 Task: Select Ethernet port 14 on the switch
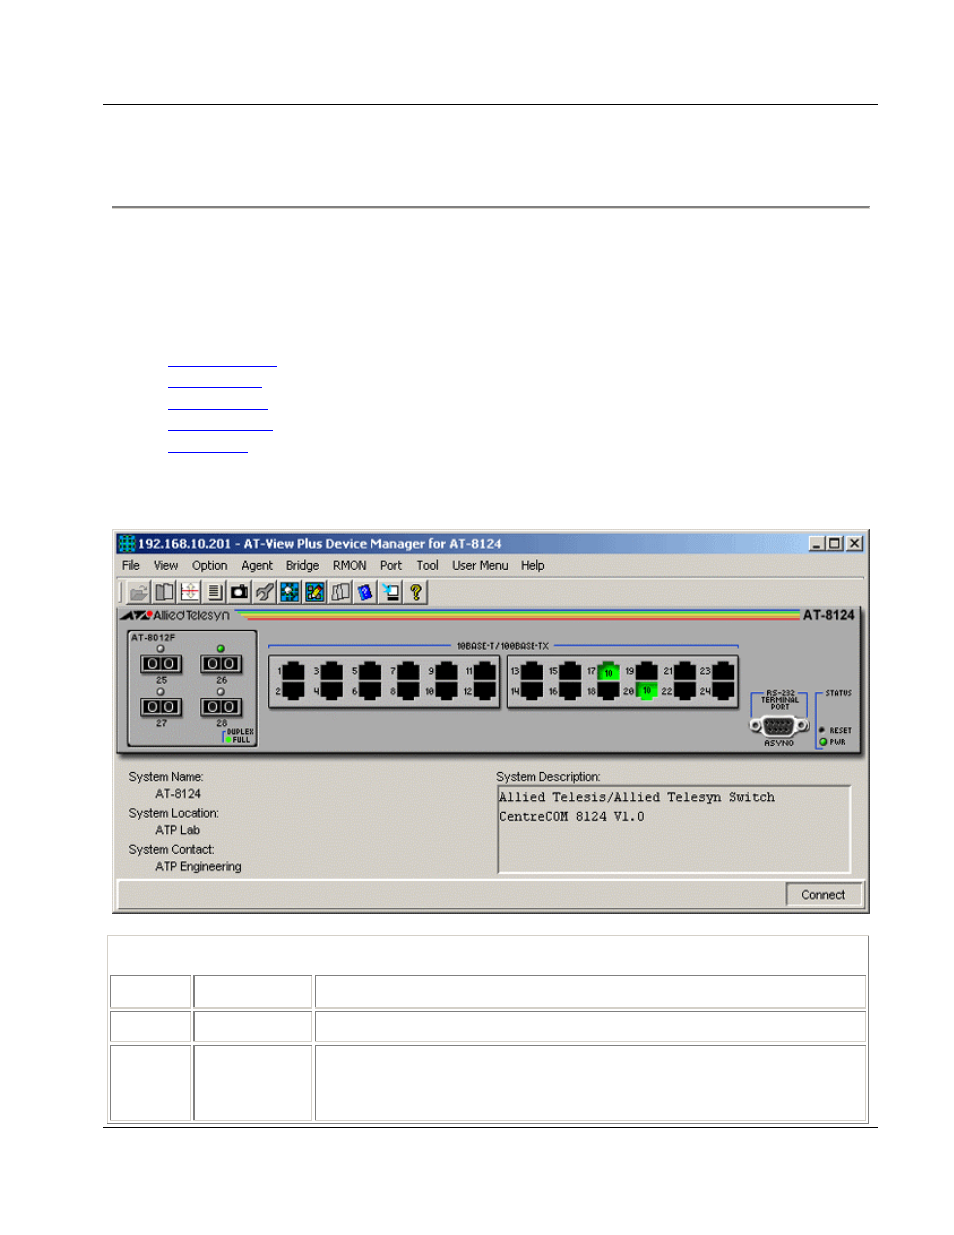(x=532, y=690)
